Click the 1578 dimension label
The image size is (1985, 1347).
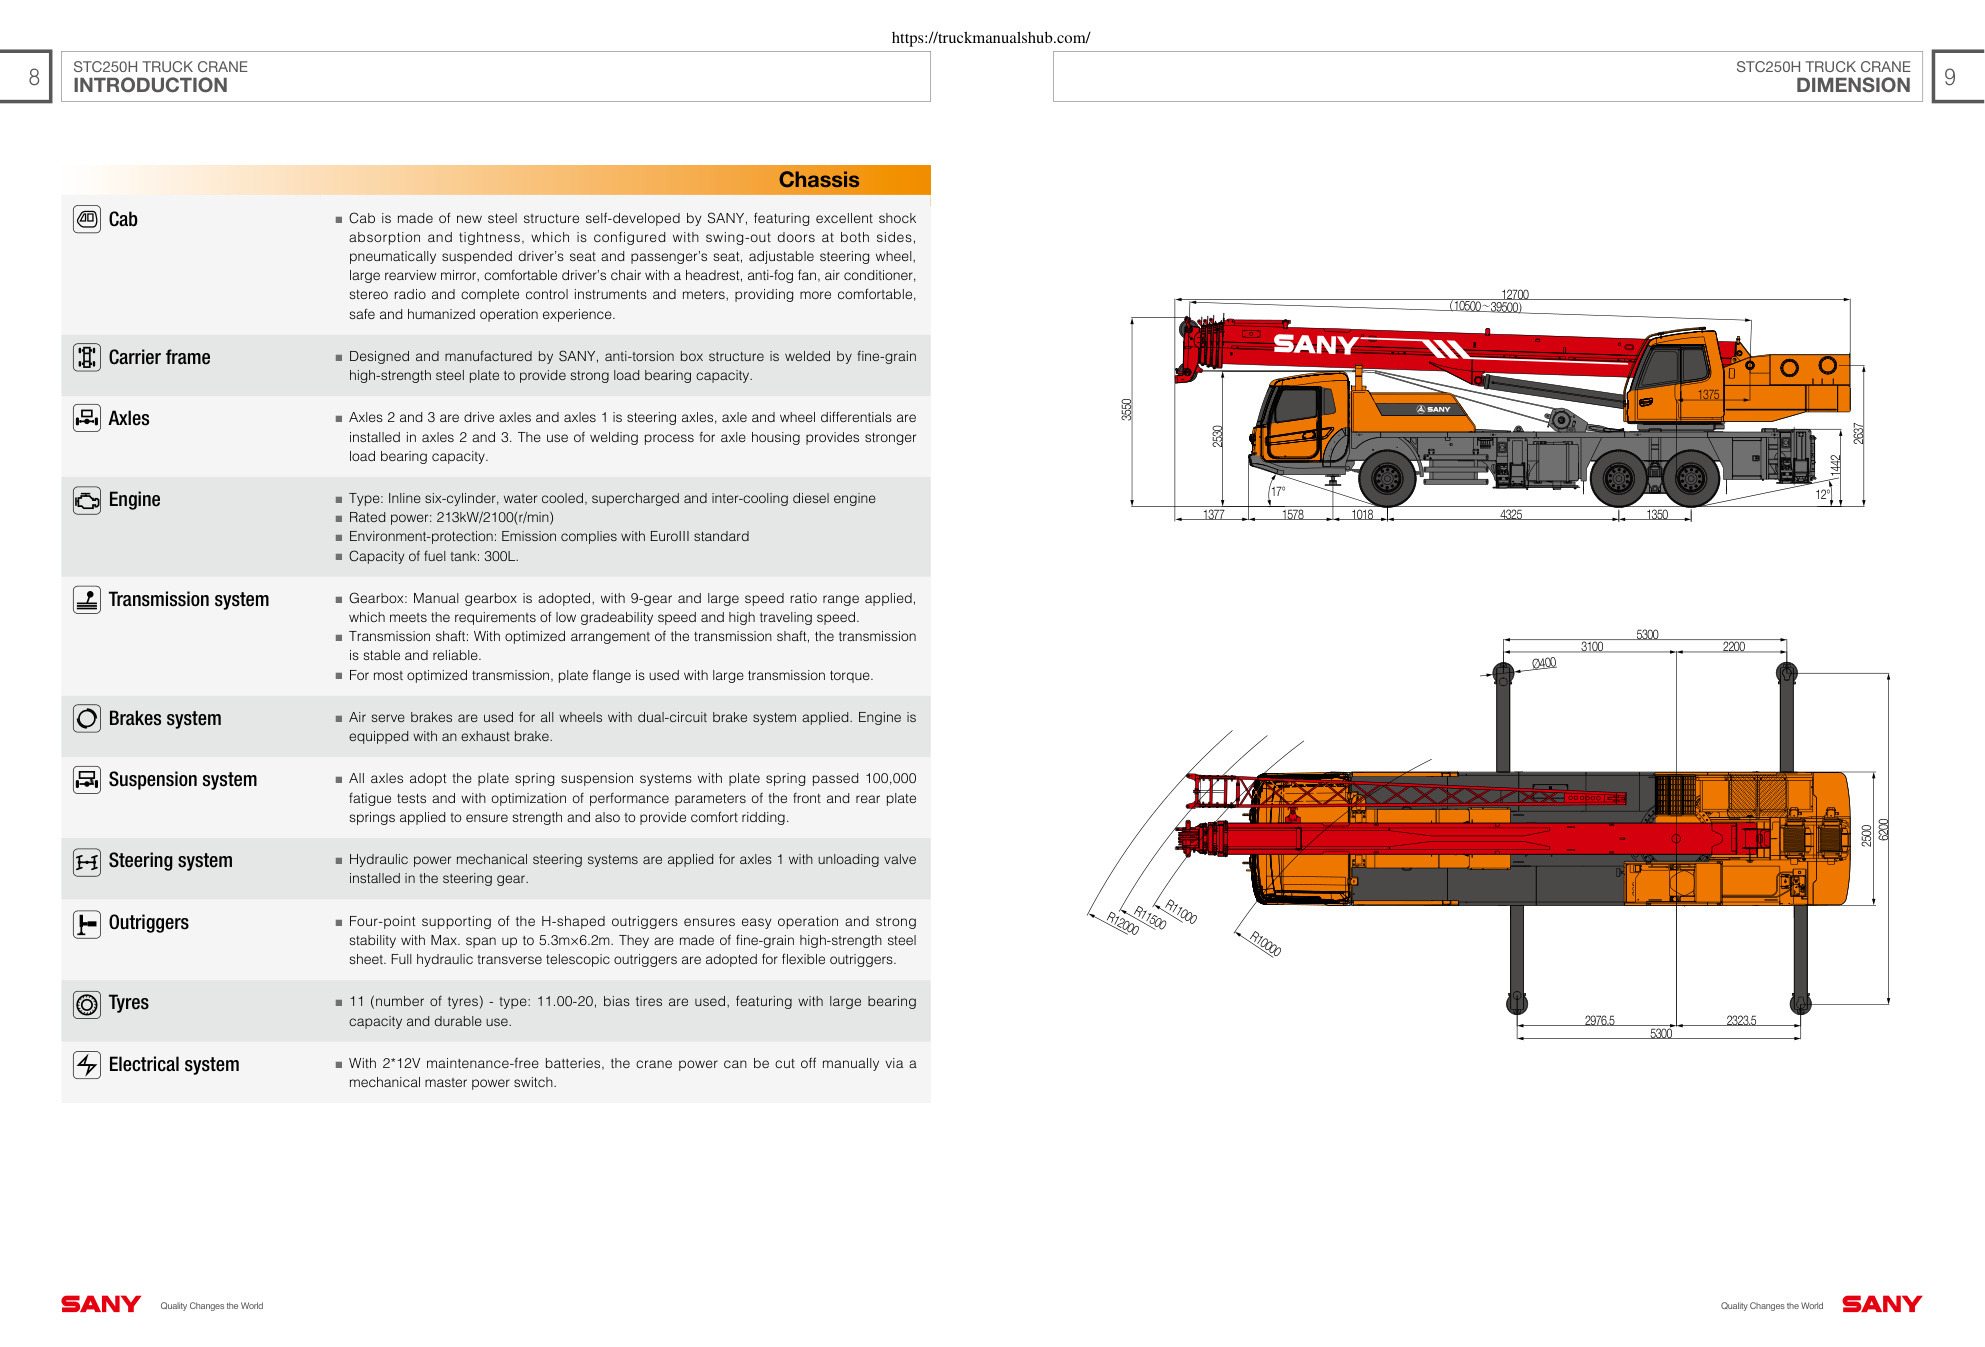1293,515
